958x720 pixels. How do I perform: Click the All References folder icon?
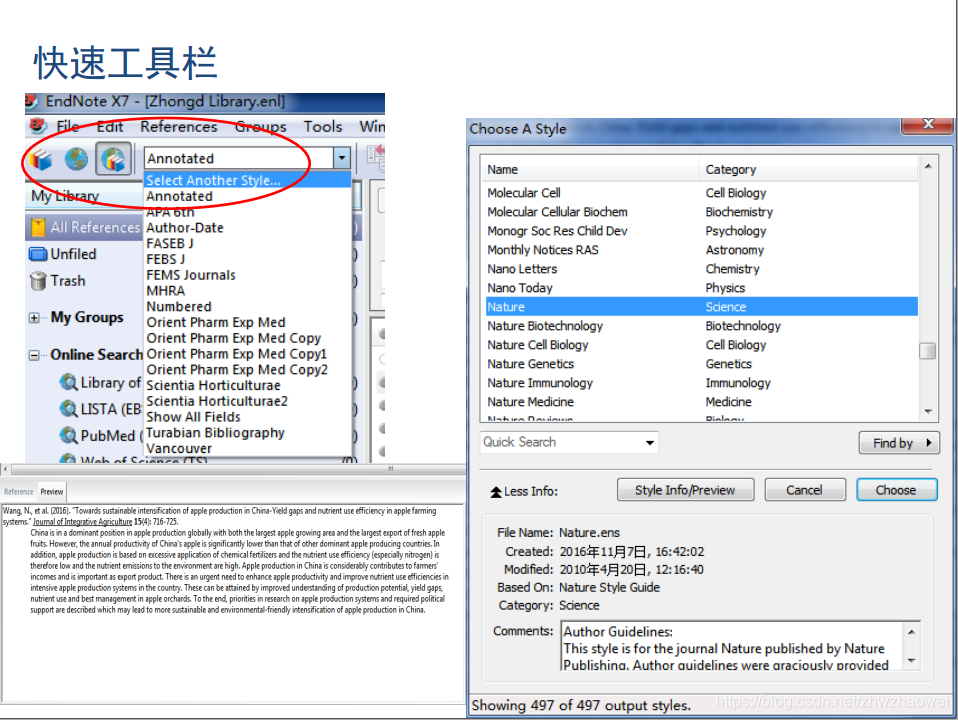38,227
